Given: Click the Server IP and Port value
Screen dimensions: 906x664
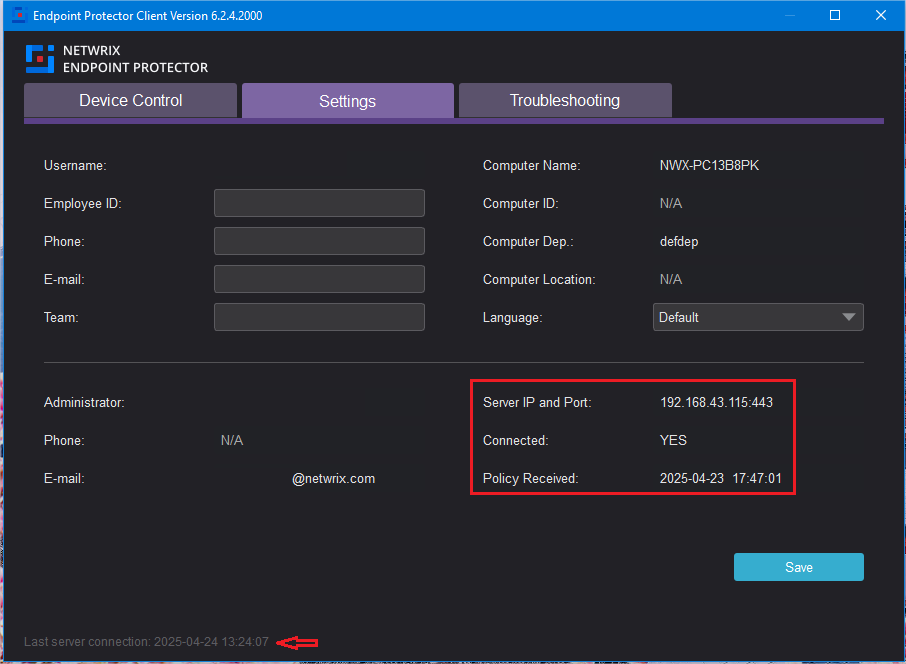Looking at the screenshot, I should tap(716, 402).
